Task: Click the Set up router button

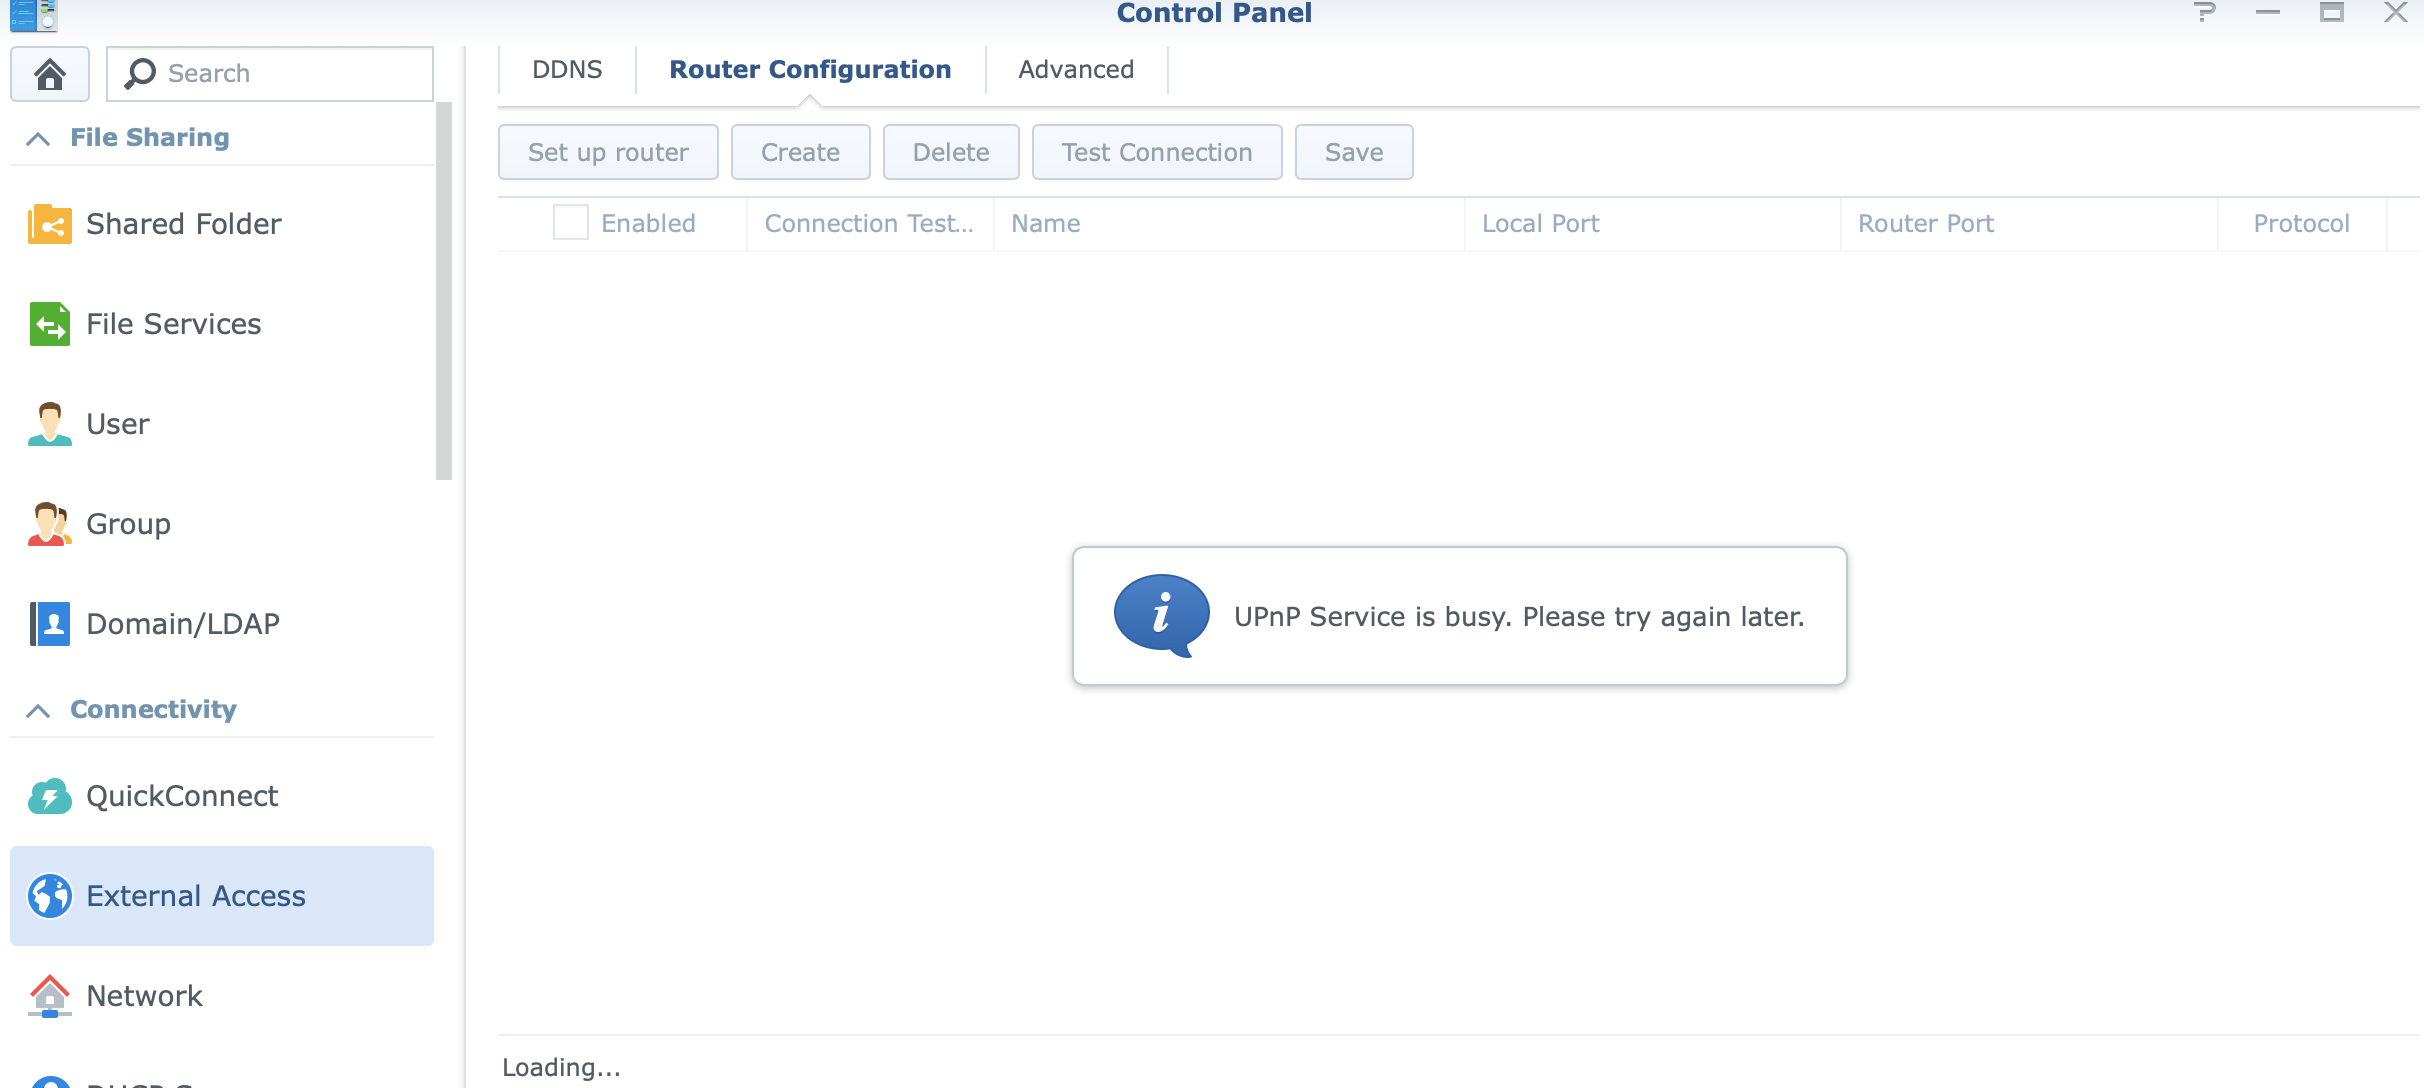Action: (608, 152)
